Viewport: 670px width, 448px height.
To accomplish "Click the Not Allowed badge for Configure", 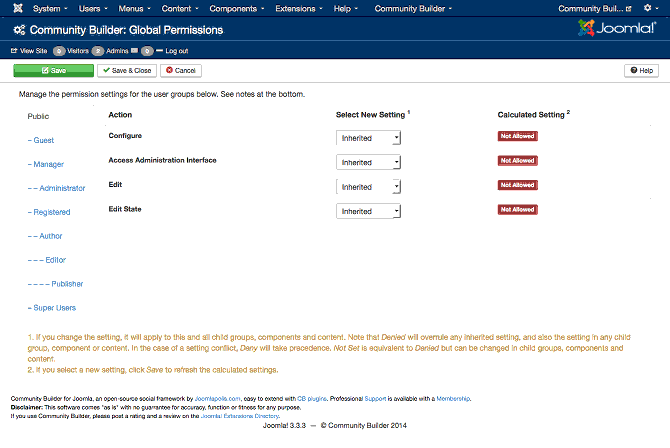I will [x=517, y=136].
